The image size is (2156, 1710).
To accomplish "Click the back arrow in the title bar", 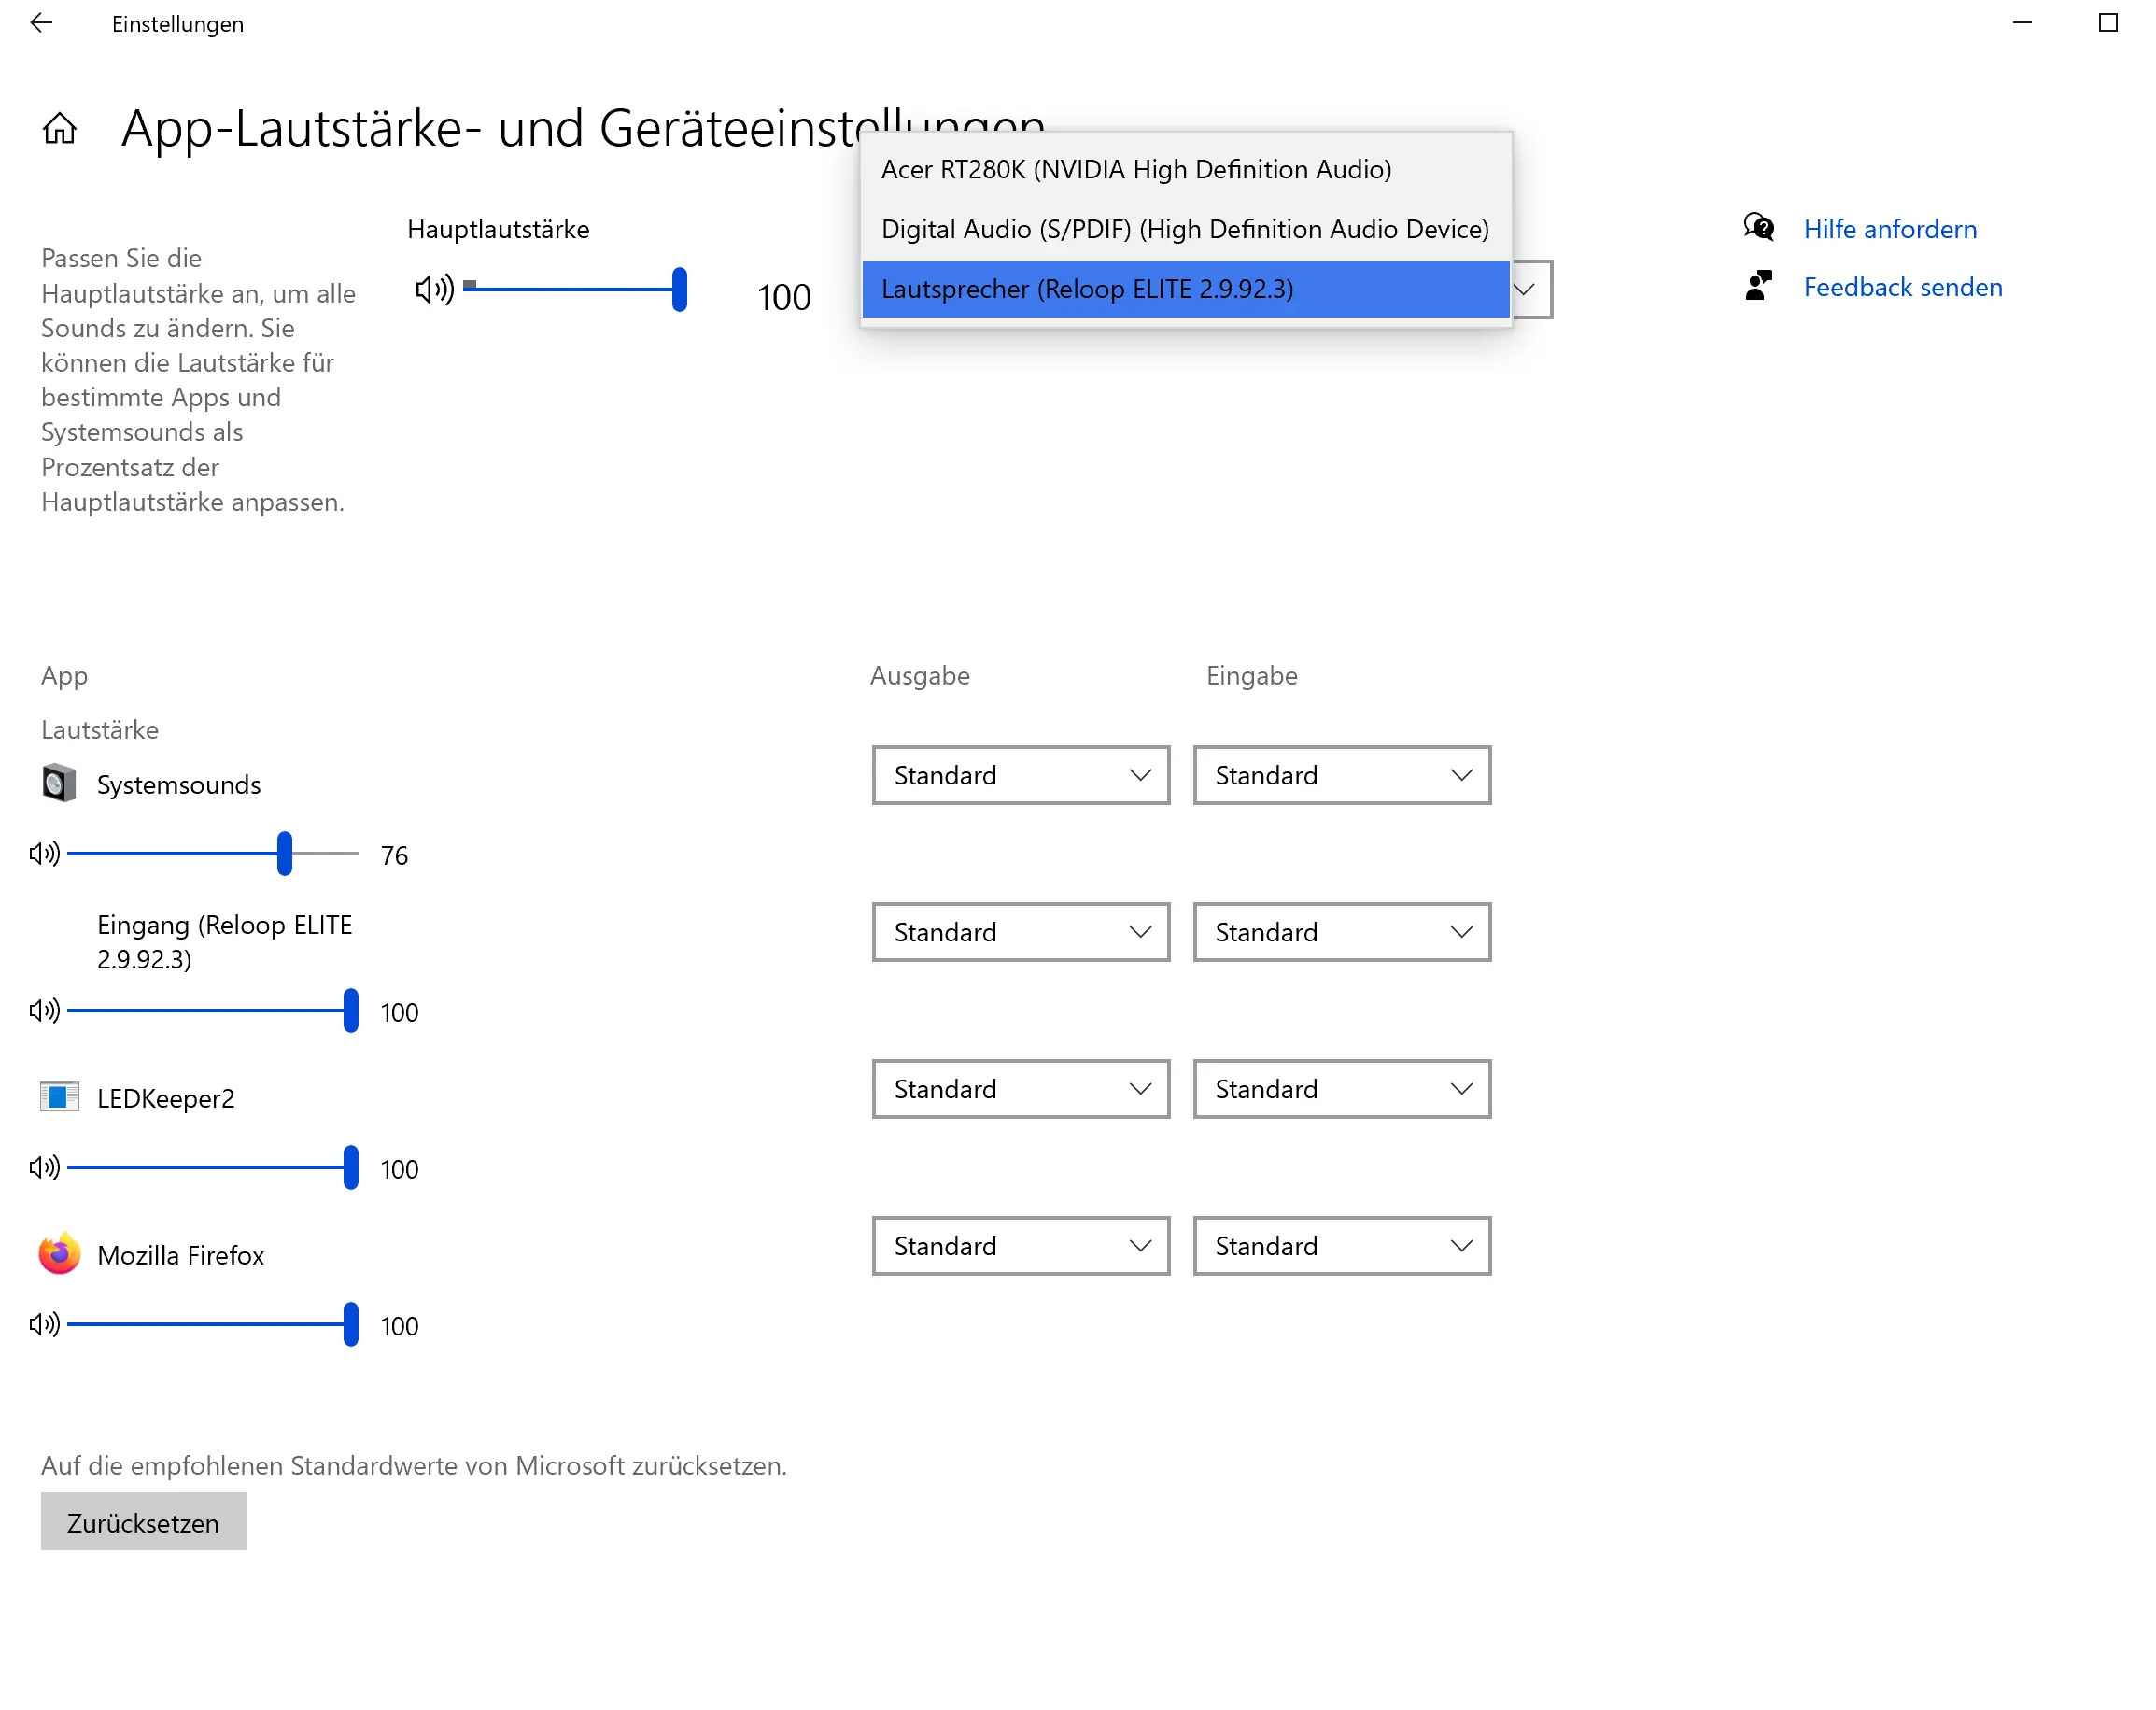I will [41, 23].
